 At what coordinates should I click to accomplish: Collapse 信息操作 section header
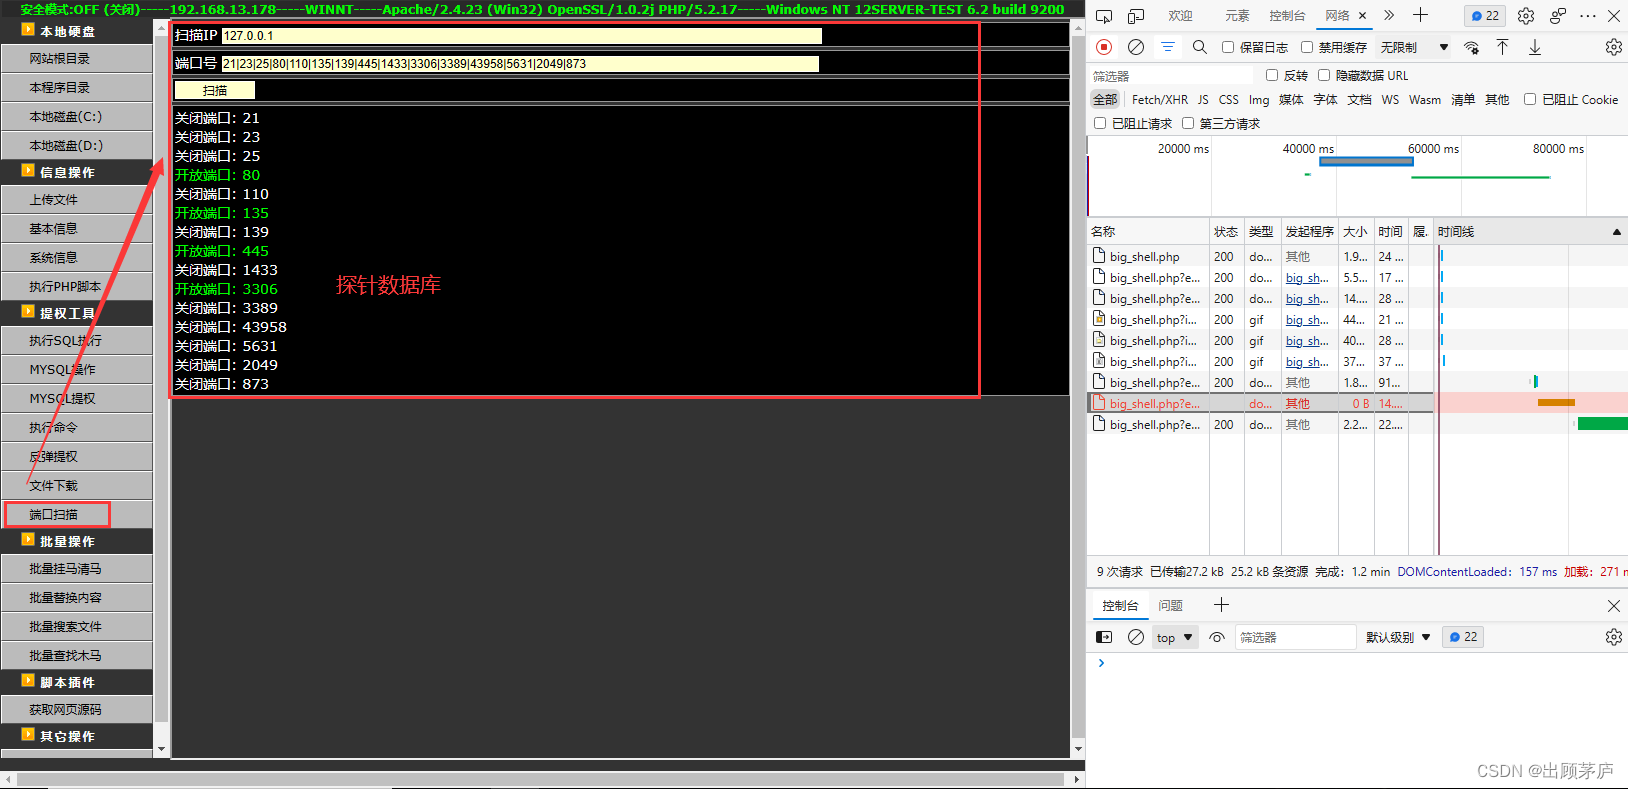click(76, 172)
